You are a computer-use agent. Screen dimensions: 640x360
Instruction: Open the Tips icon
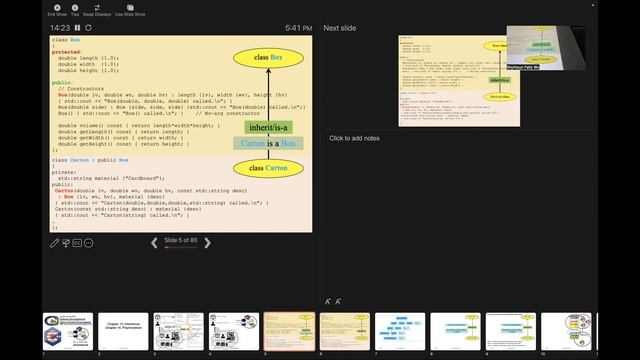tap(75, 10)
